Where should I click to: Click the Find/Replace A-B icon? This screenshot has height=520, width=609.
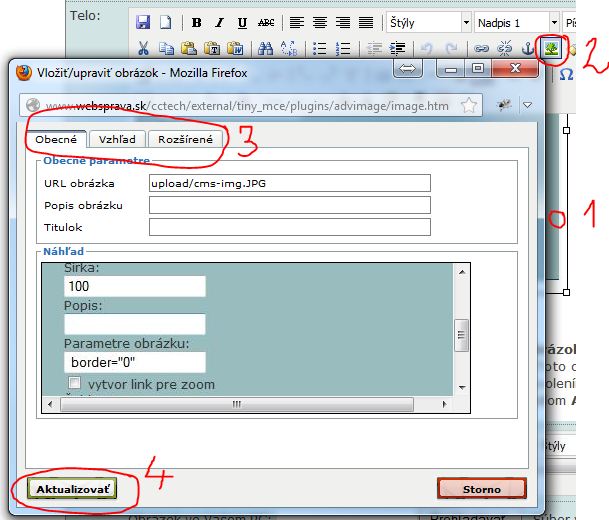[289, 49]
